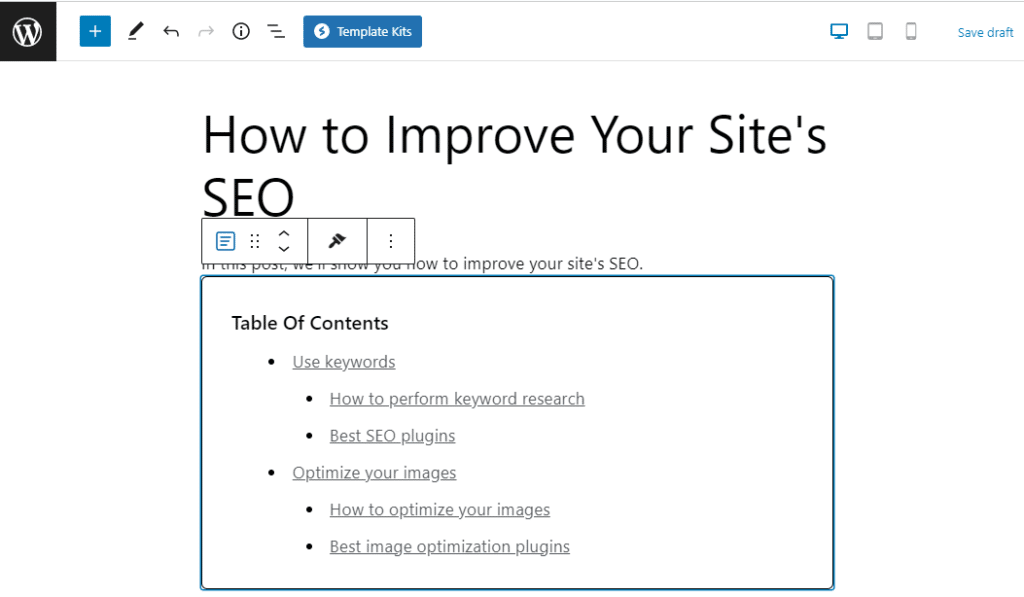Switch to desktop preview mode
The height and width of the screenshot is (597, 1024).
pyautogui.click(x=839, y=31)
